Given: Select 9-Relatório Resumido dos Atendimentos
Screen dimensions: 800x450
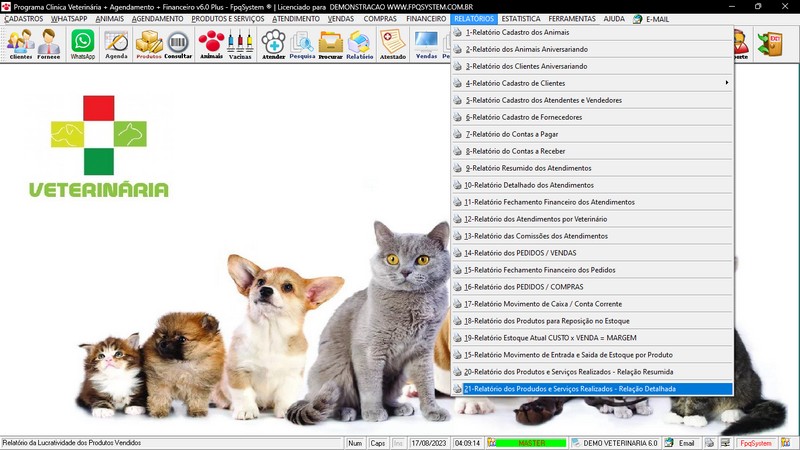Looking at the screenshot, I should [592, 168].
